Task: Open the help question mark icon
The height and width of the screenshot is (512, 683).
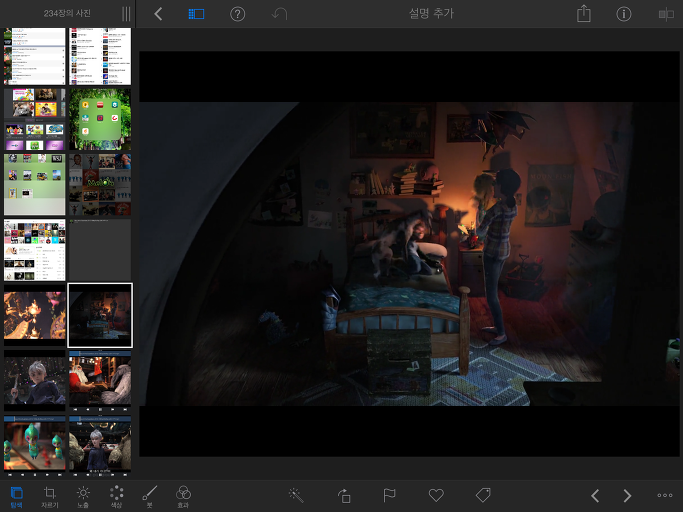Action: coord(237,14)
